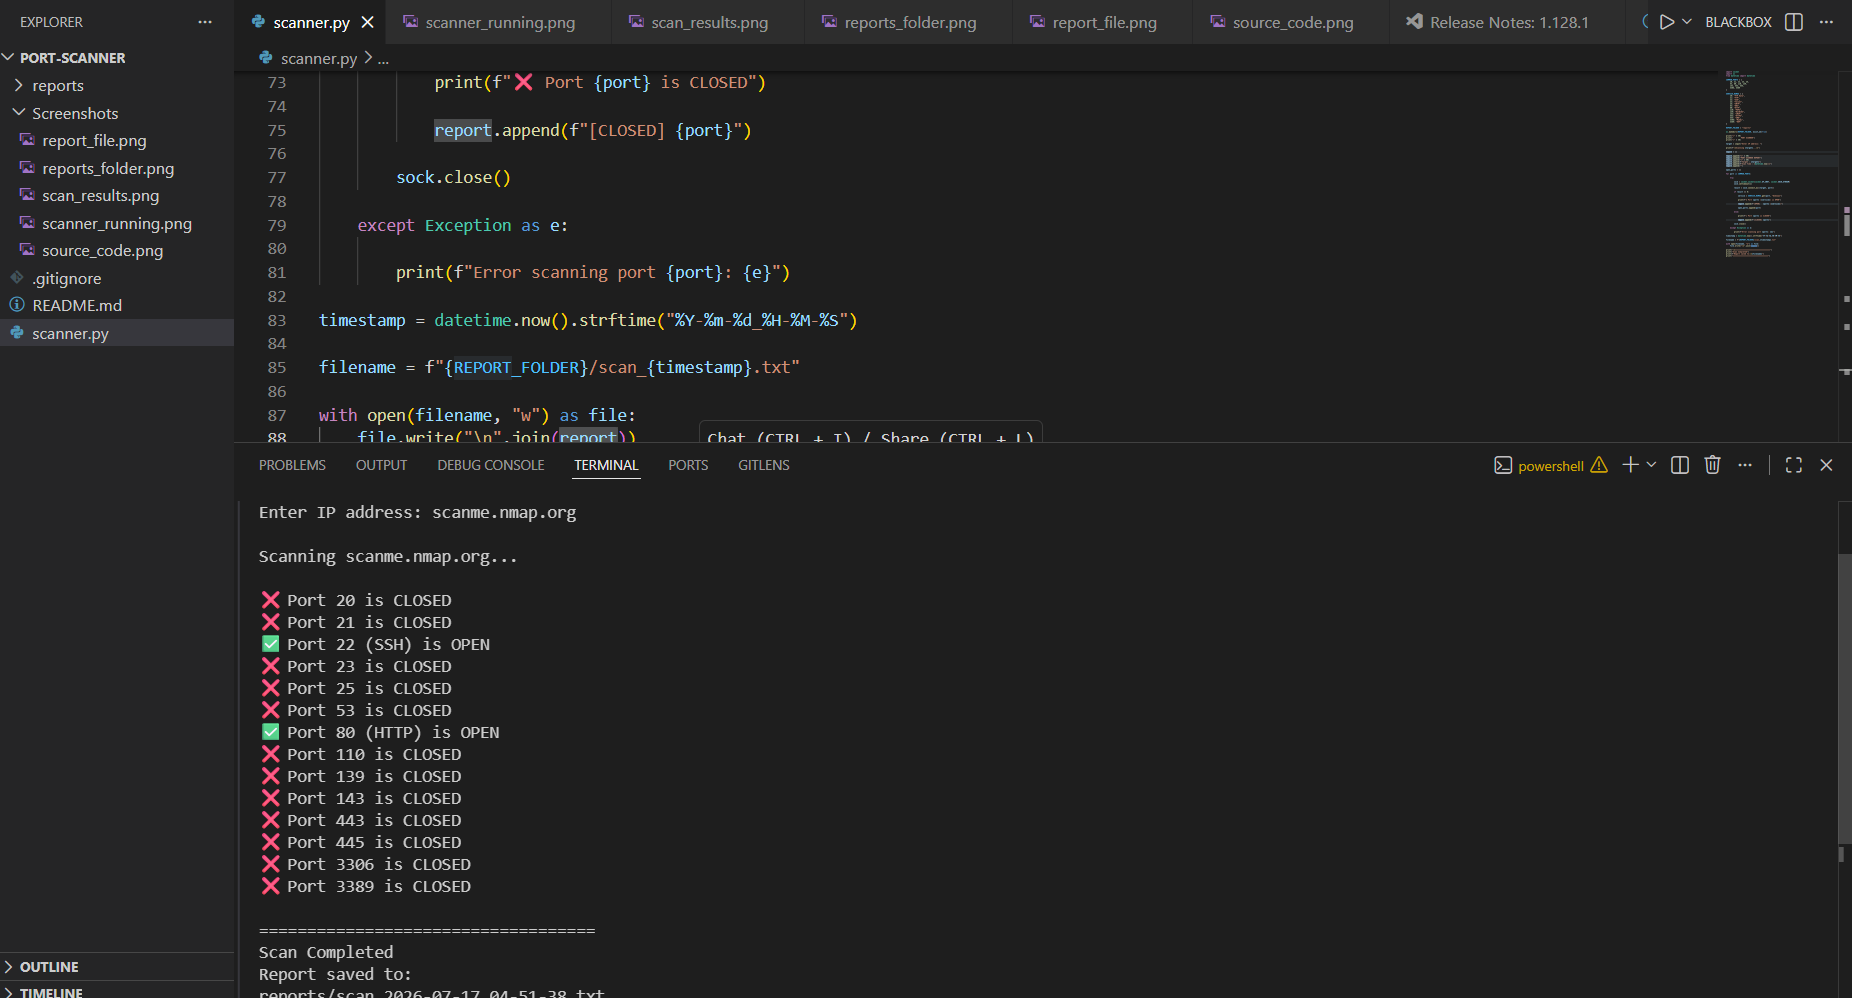This screenshot has width=1852, height=998.
Task: Click 'Scan Completed' text in terminal
Action: [x=326, y=953]
